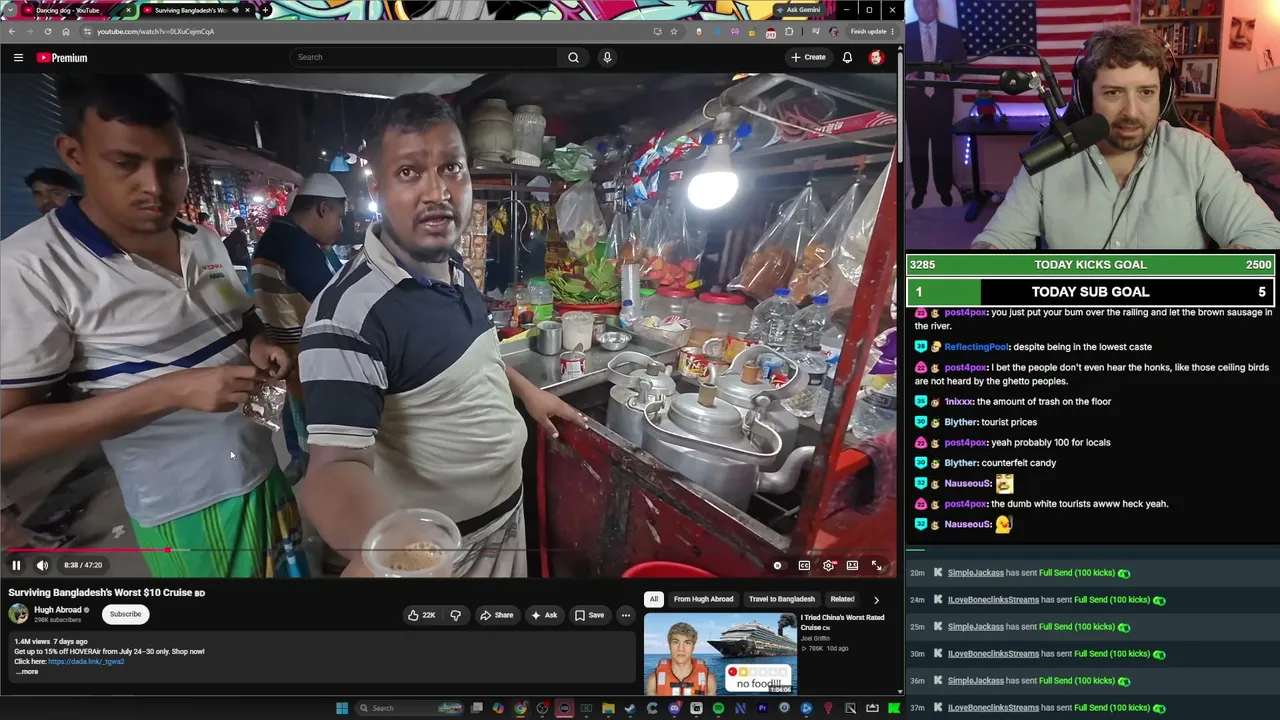Image resolution: width=1280 pixels, height=720 pixels.
Task: Toggle closed captions on the video
Action: coord(804,565)
